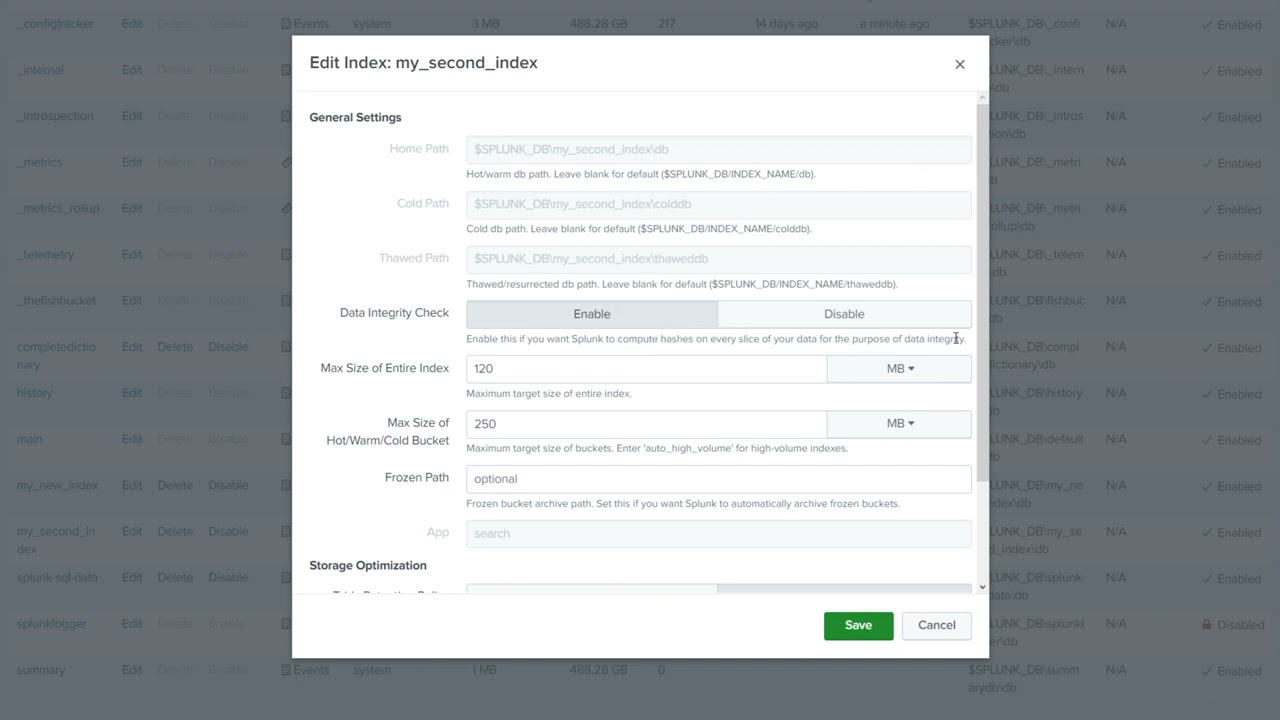Open the _metrics_rollup index name
Screen dimensions: 1280x720
(58, 208)
